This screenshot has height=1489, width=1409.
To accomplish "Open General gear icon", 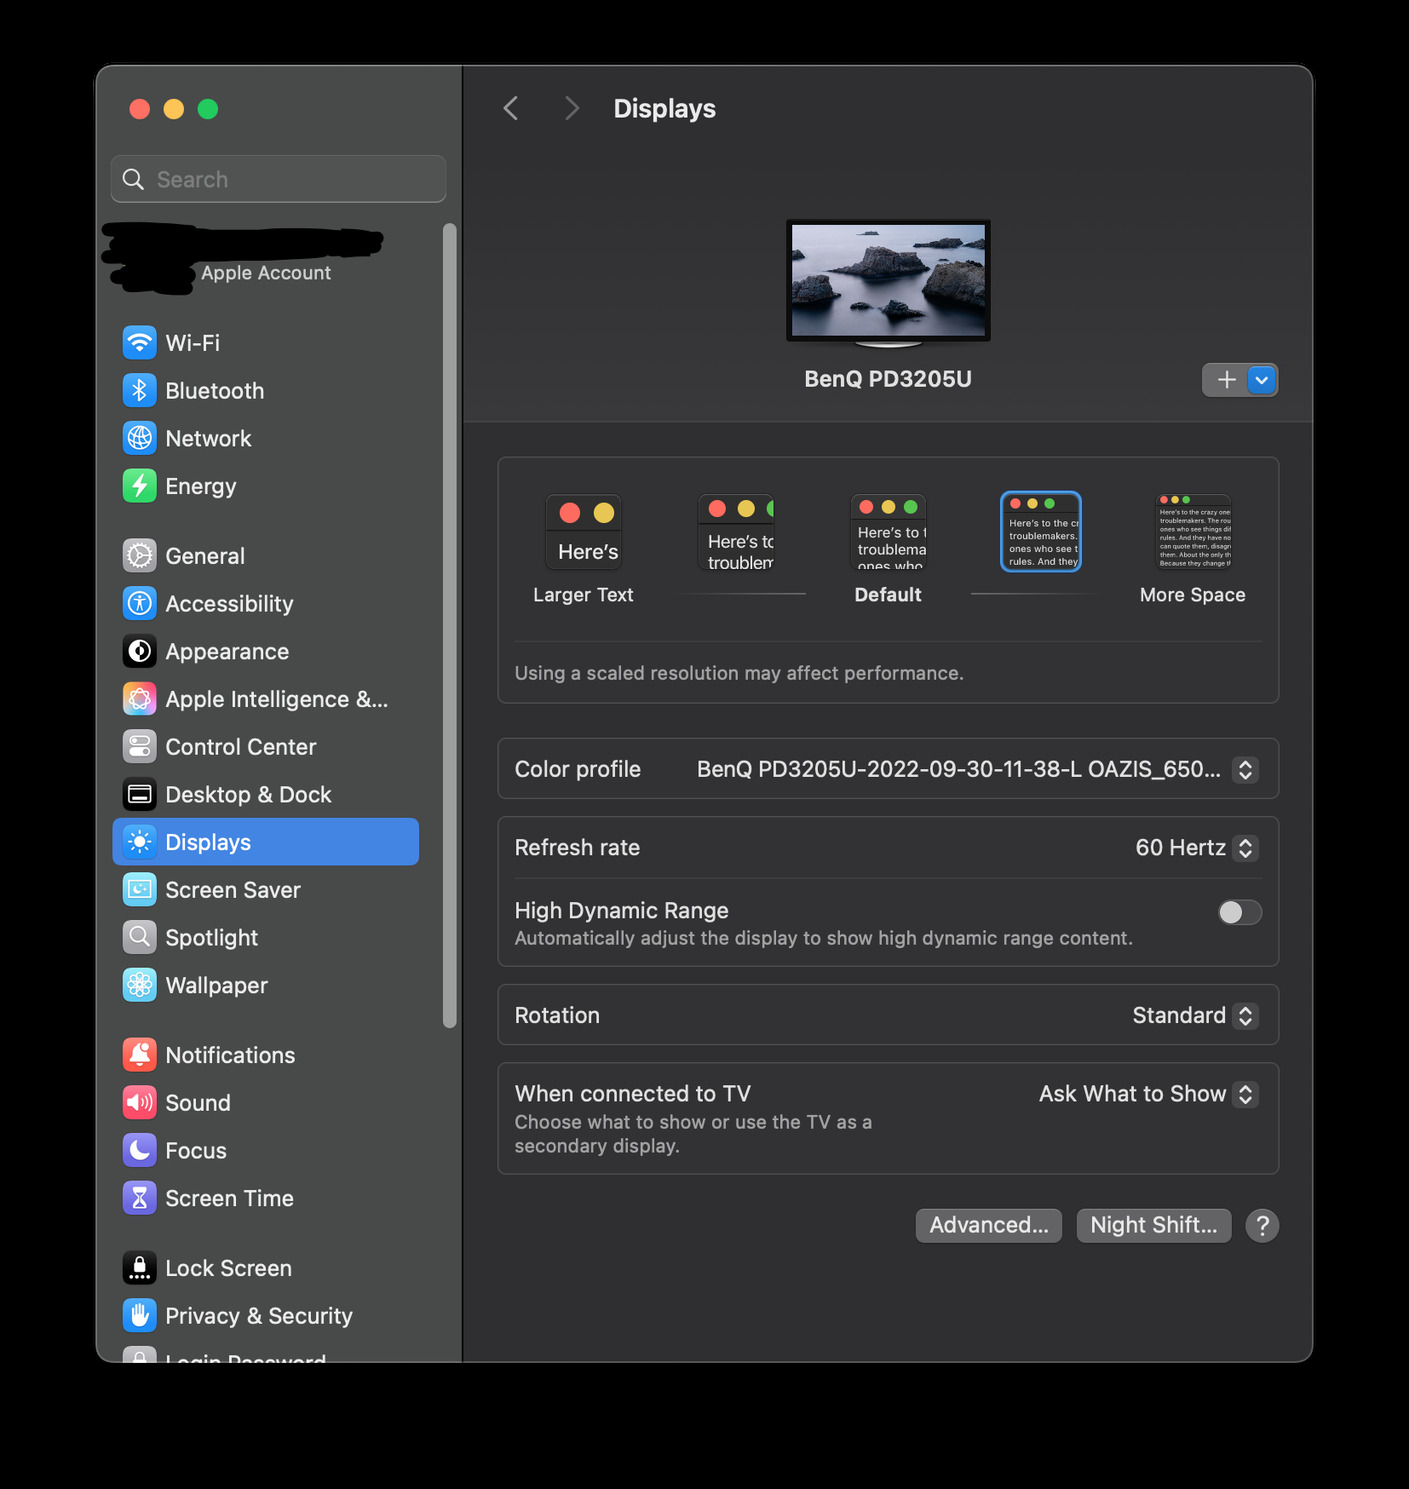I will point(140,556).
